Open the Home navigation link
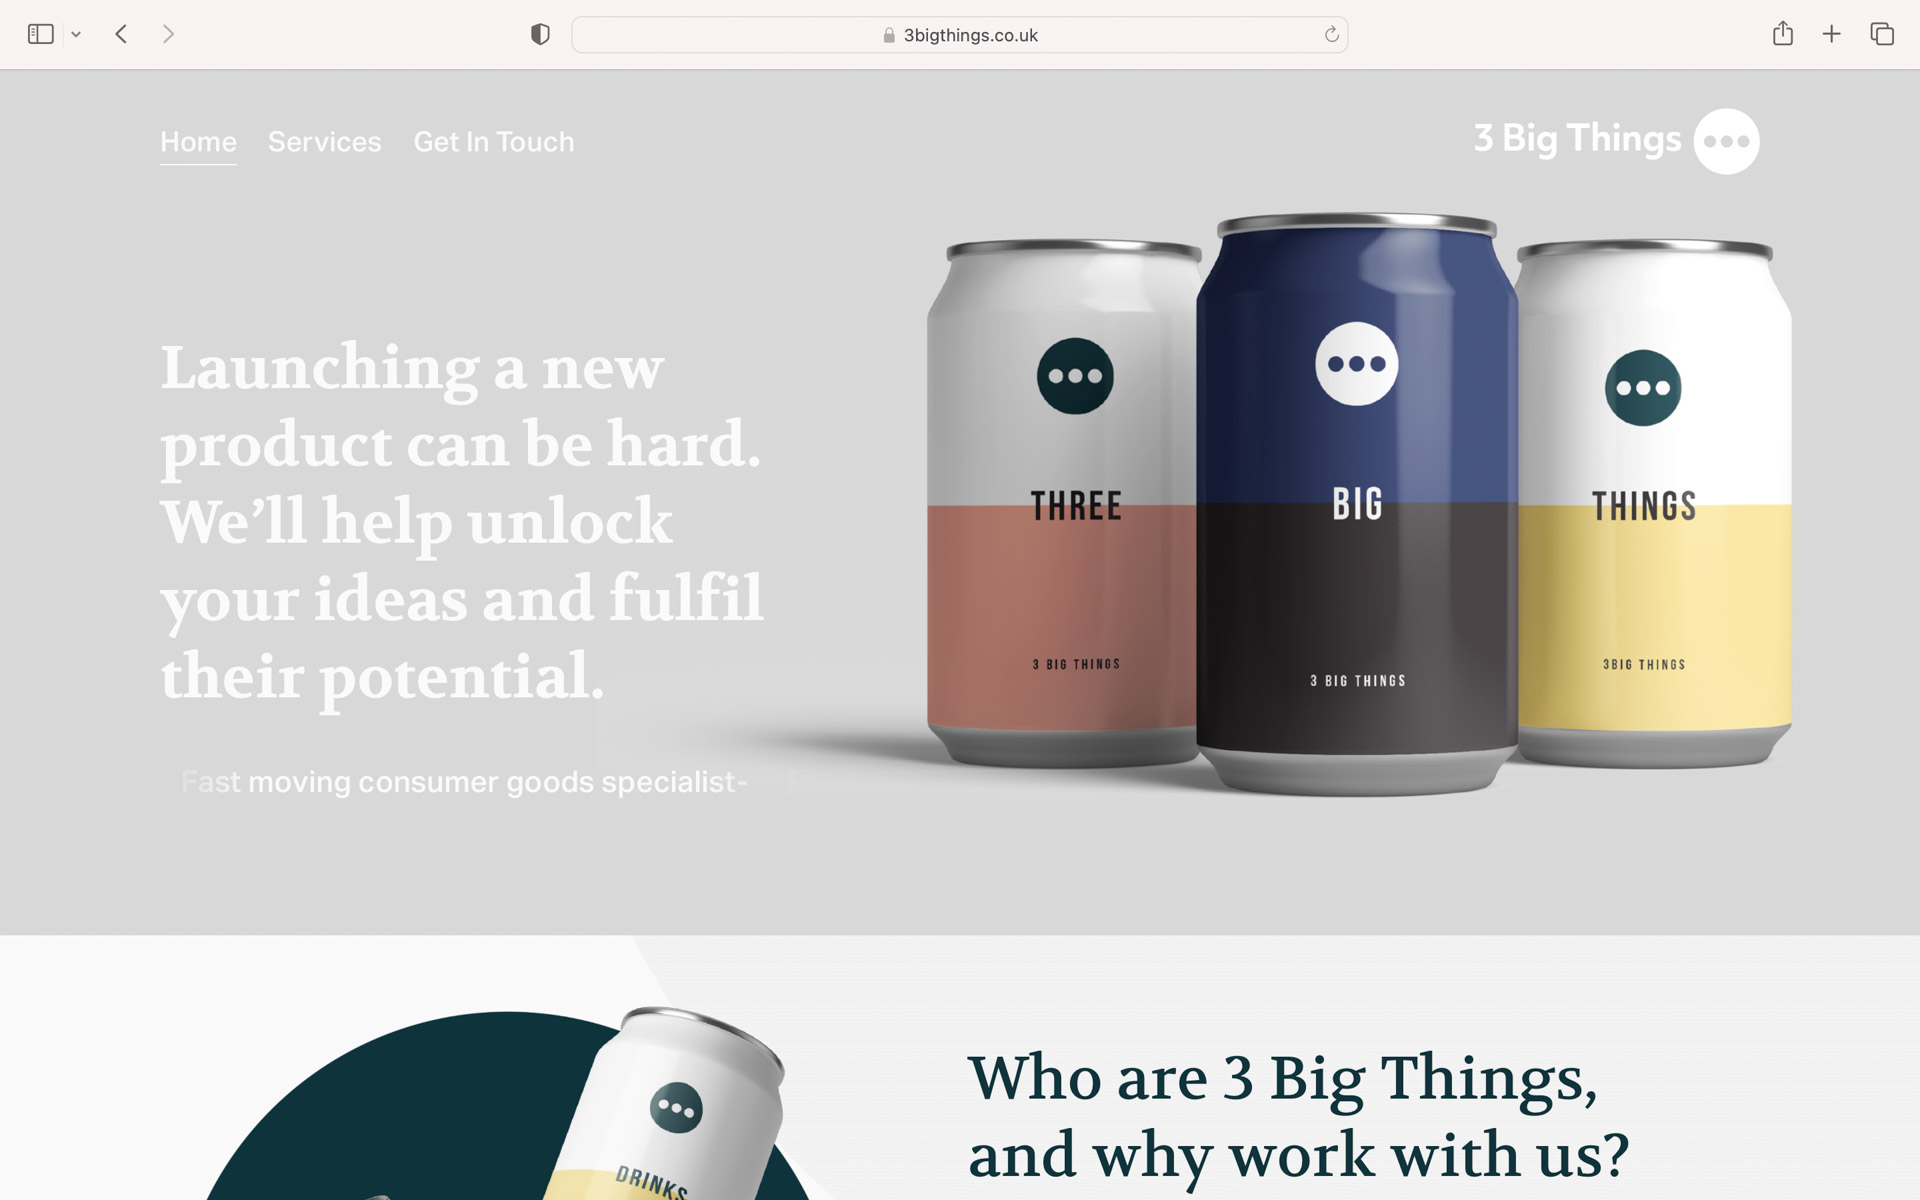The width and height of the screenshot is (1920, 1200). point(198,142)
